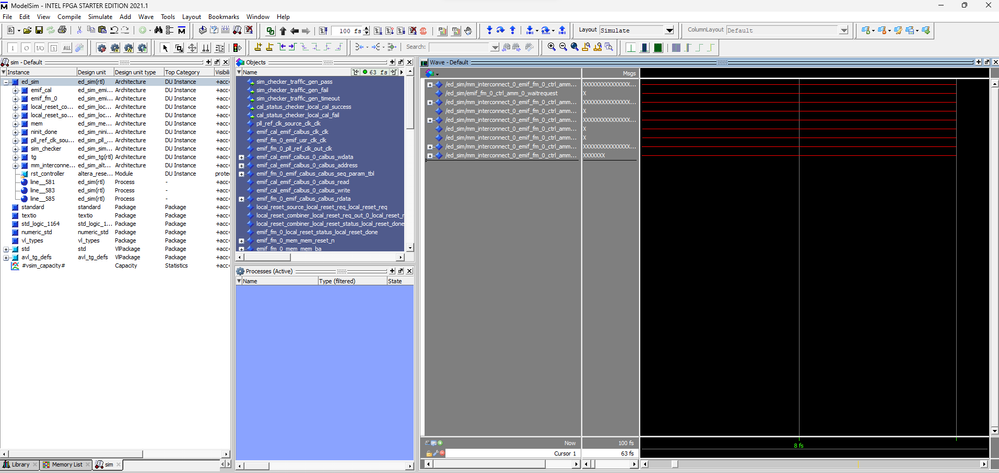Select the arrow pointer Select Mode tool
Screen dimensions: 999x473
point(165,47)
